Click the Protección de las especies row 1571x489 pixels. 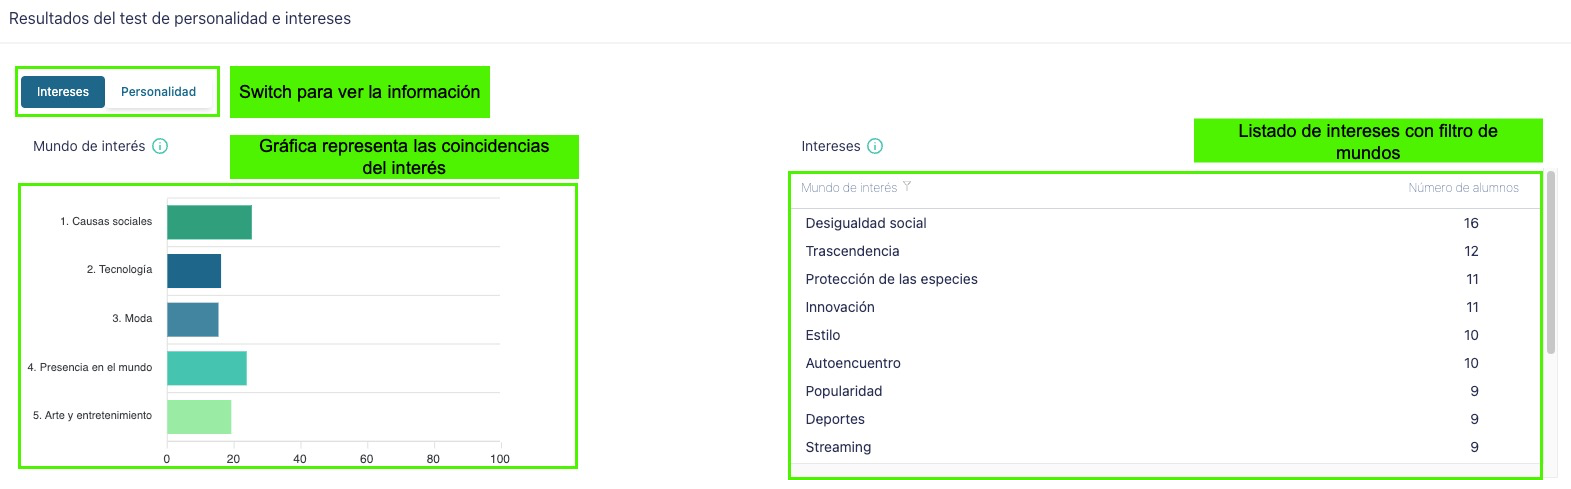tap(891, 279)
